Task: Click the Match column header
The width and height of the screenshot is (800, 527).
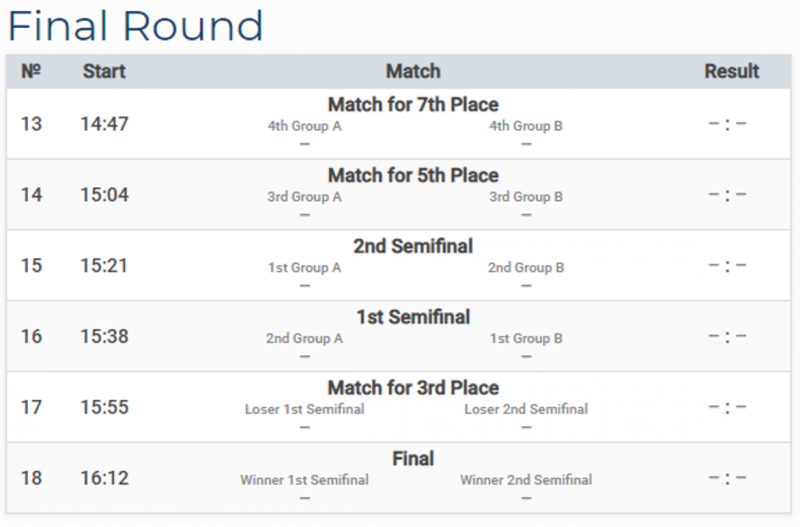Action: [x=413, y=71]
